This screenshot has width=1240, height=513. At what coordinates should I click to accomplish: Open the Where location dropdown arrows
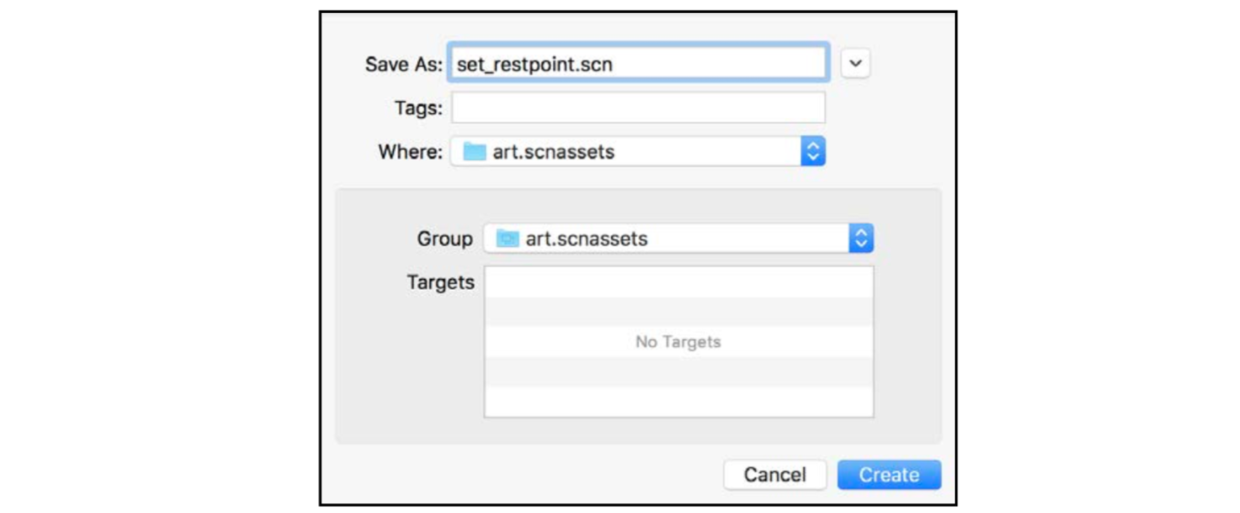(x=813, y=152)
